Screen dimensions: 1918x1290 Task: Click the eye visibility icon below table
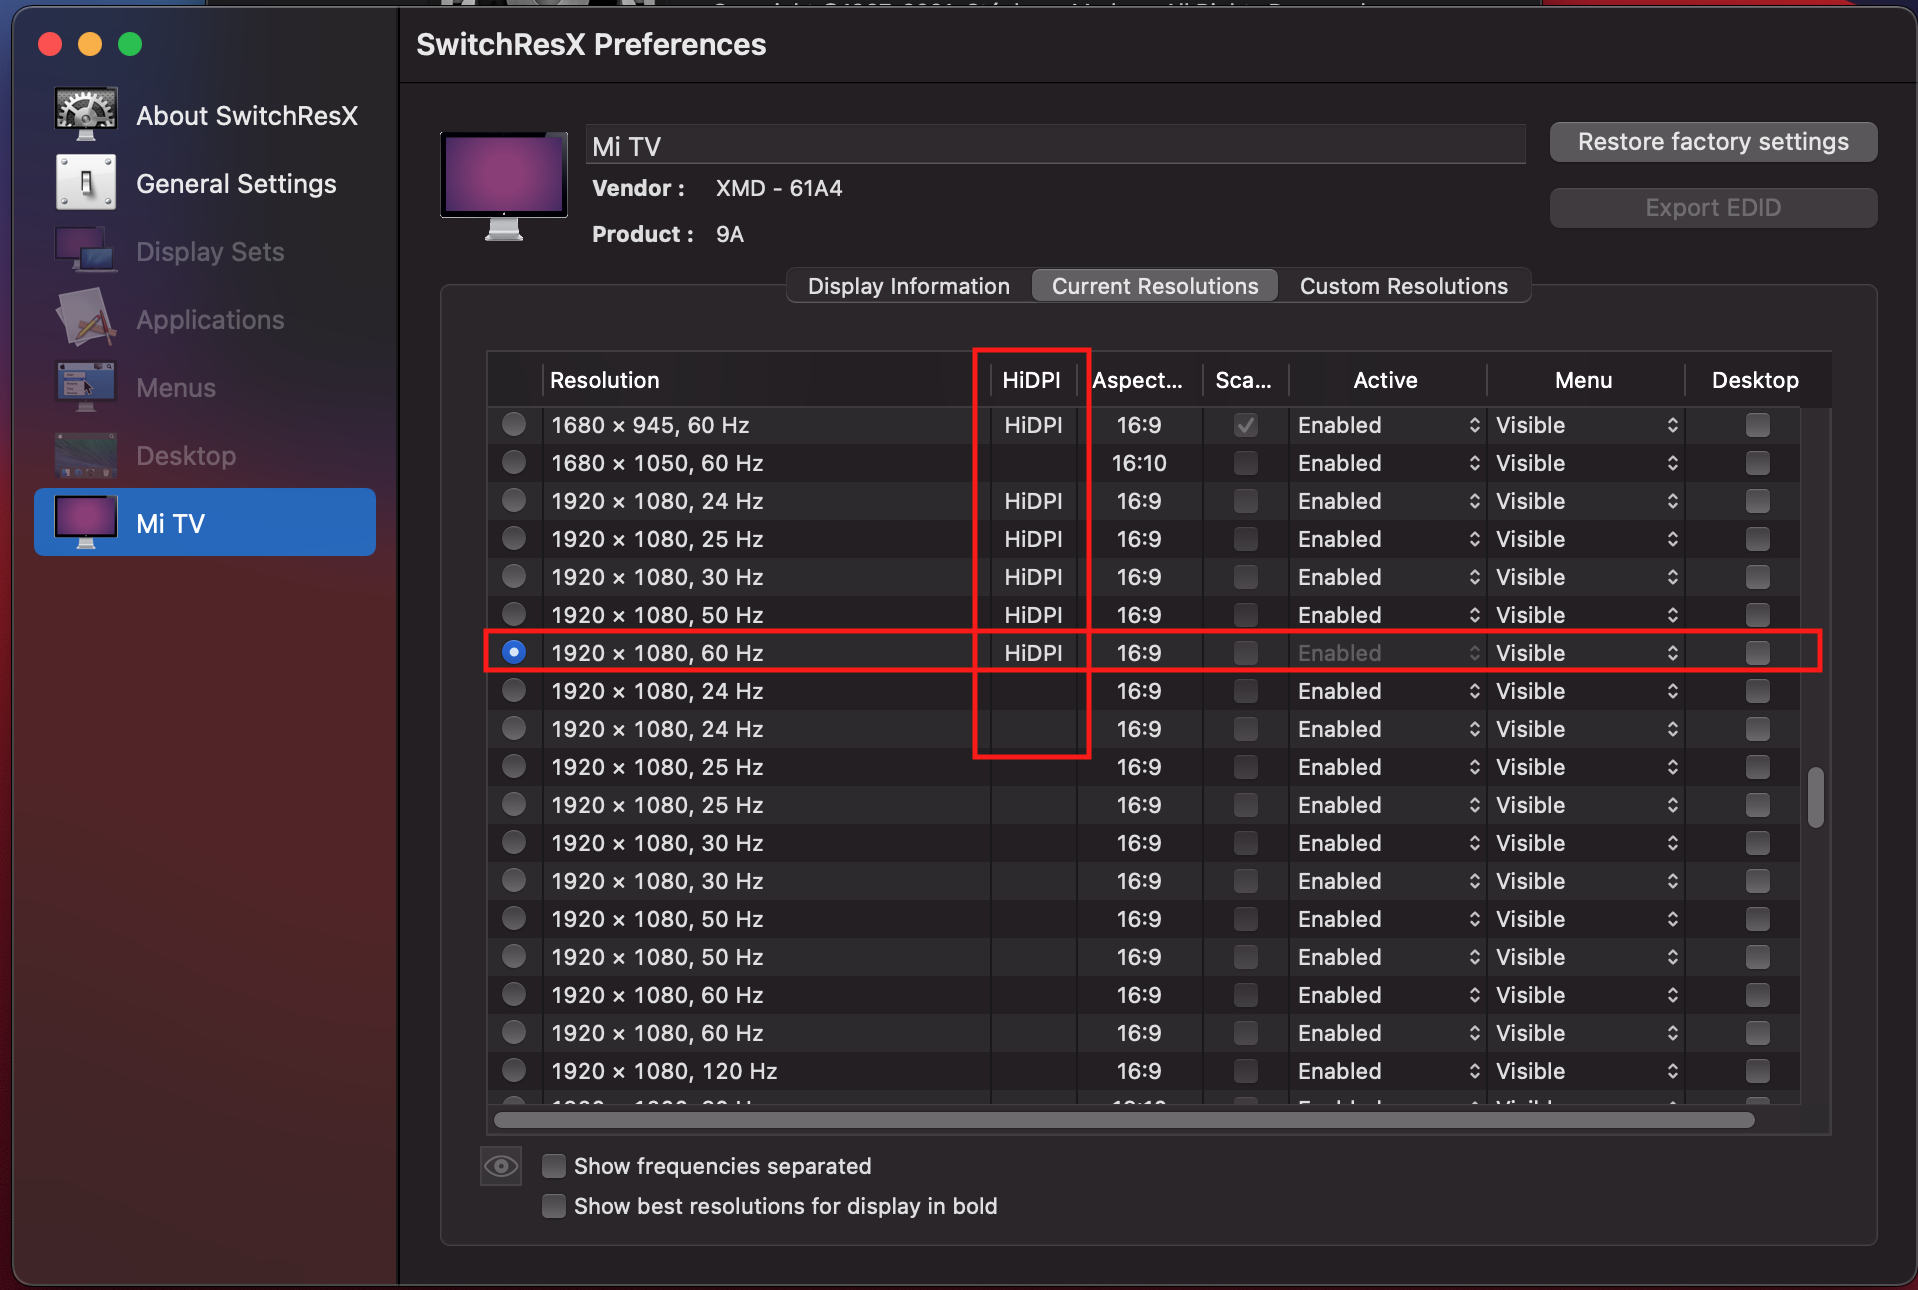(x=501, y=1166)
